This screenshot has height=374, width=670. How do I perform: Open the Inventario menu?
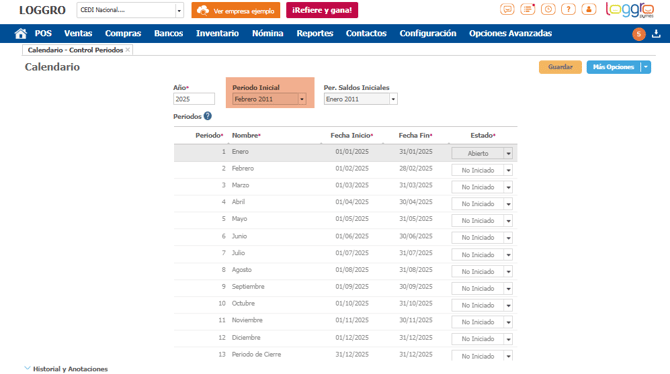217,33
